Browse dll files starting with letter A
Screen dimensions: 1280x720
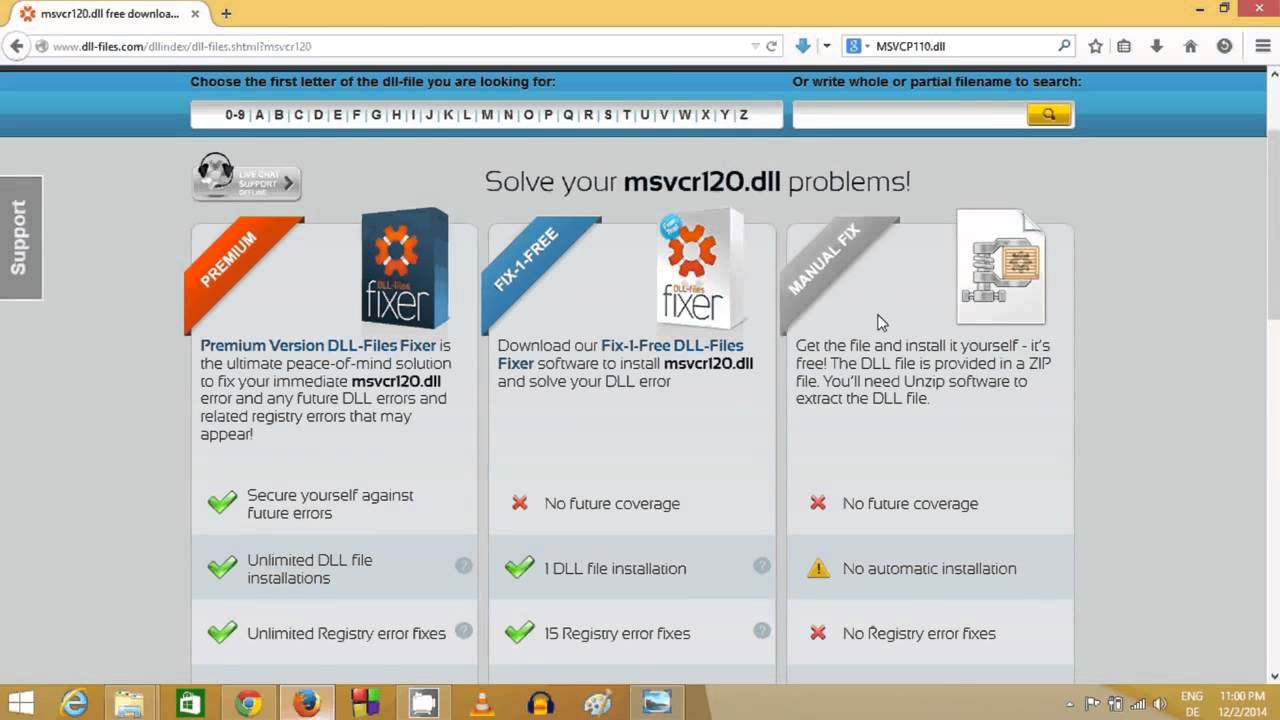(260, 115)
